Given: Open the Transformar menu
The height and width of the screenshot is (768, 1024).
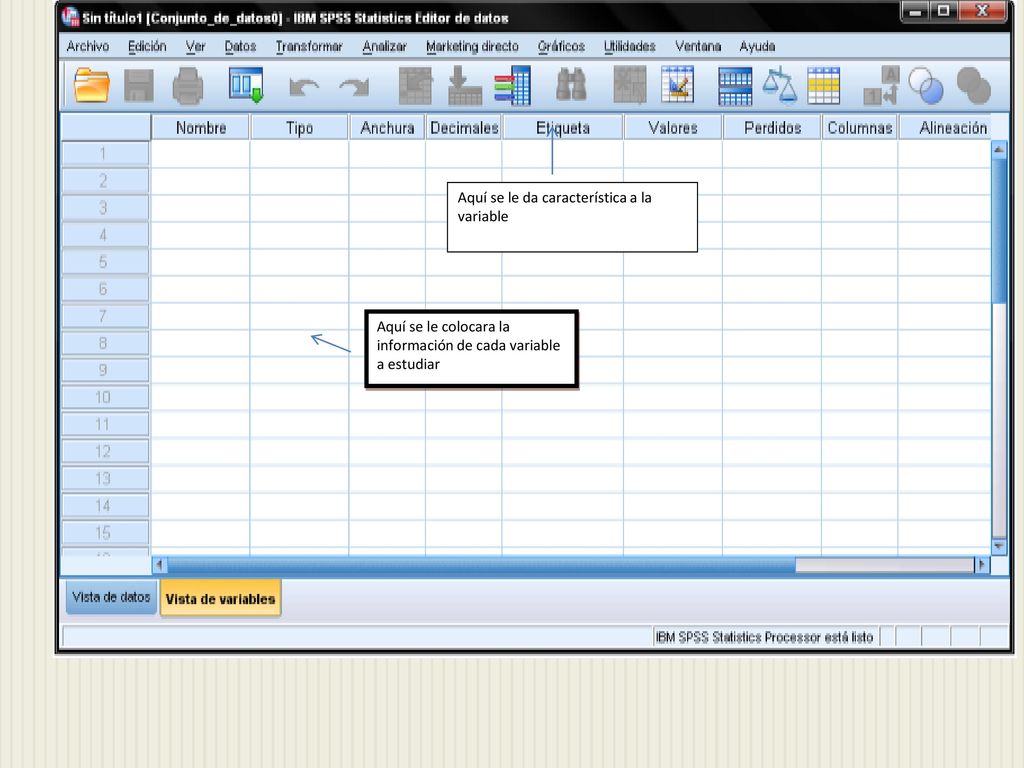Looking at the screenshot, I should [x=309, y=46].
